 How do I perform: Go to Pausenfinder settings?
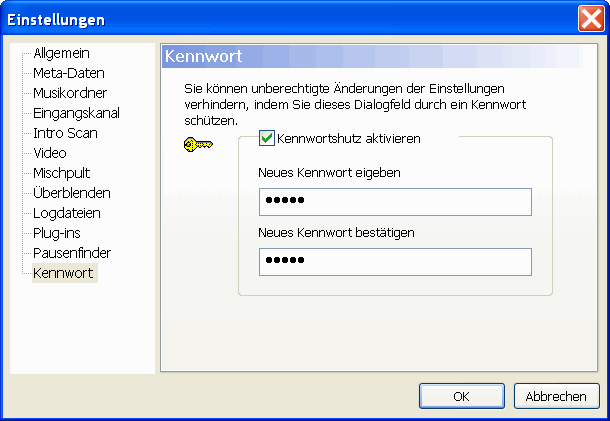[71, 253]
